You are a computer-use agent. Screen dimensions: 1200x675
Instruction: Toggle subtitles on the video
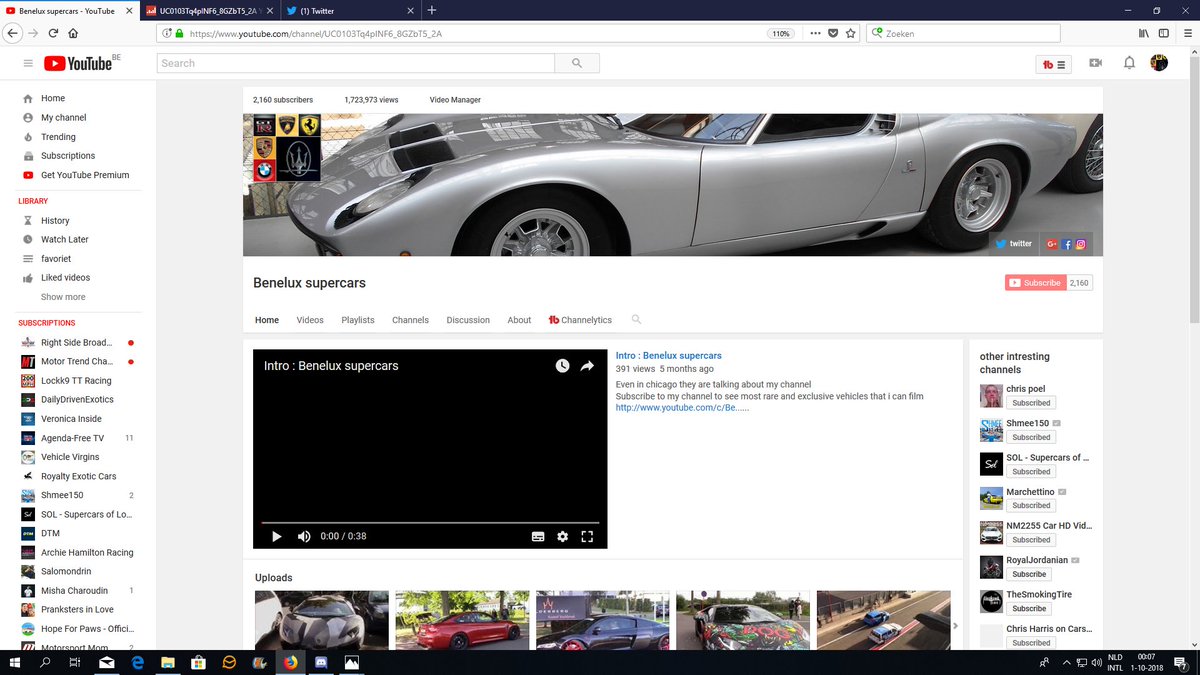pos(538,536)
